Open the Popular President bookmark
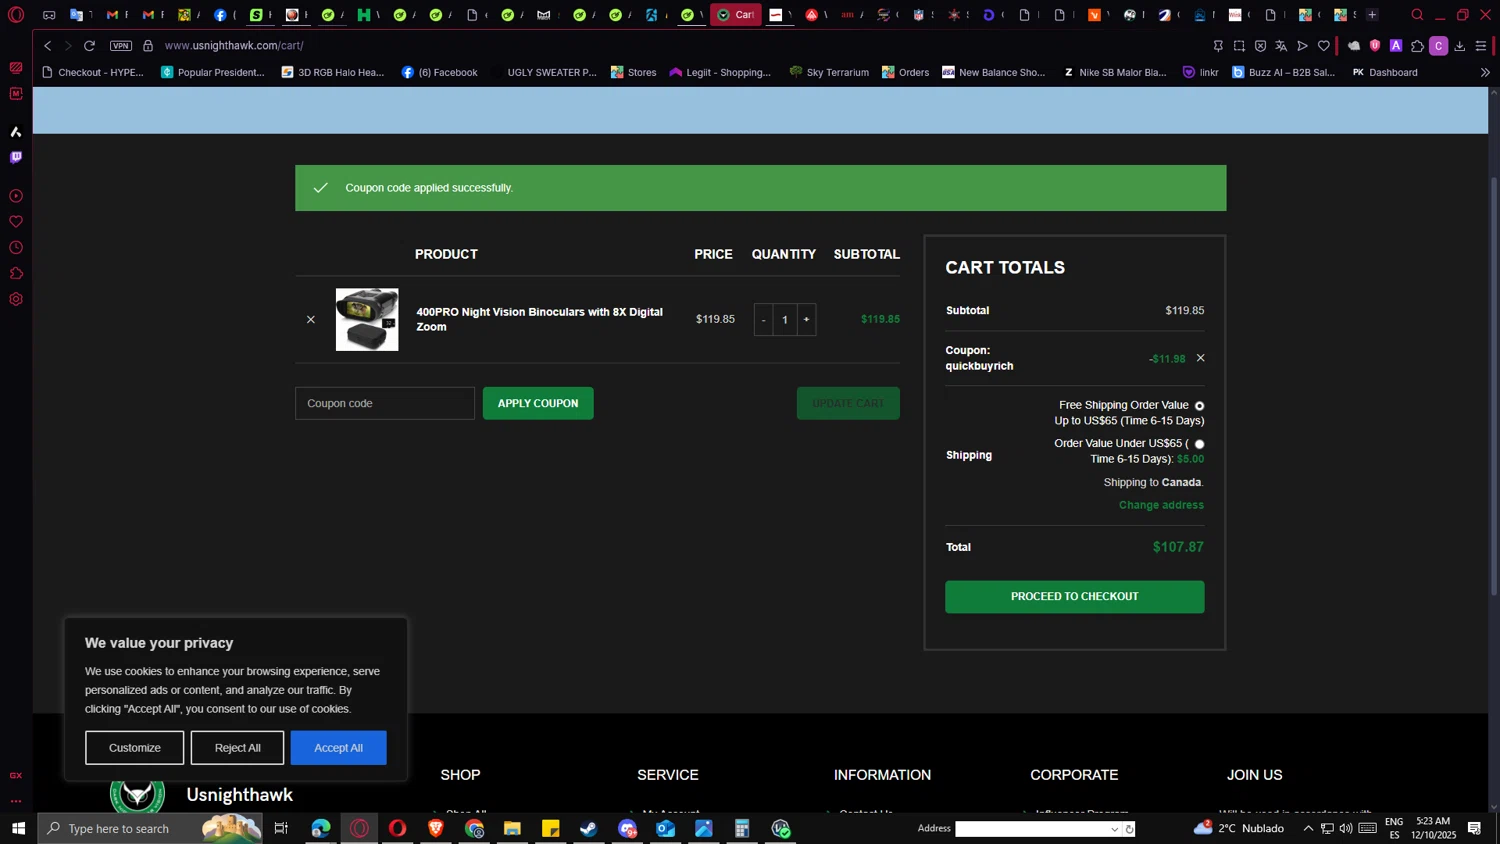Image resolution: width=1500 pixels, height=844 pixels. coord(213,73)
